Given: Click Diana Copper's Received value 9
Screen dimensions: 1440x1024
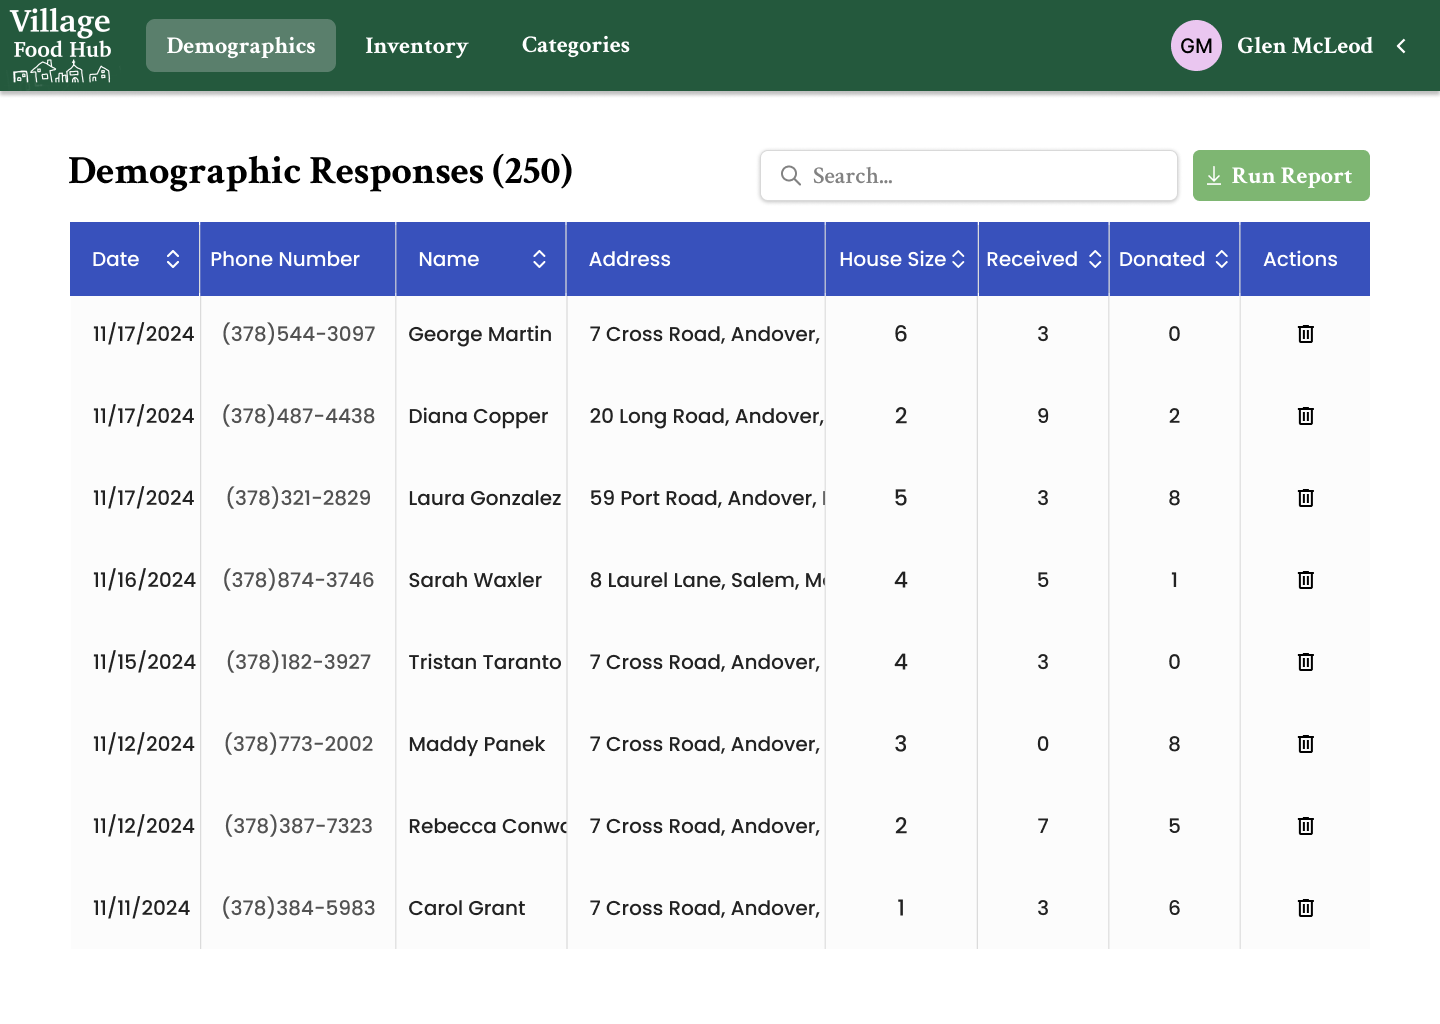Looking at the screenshot, I should [x=1043, y=416].
